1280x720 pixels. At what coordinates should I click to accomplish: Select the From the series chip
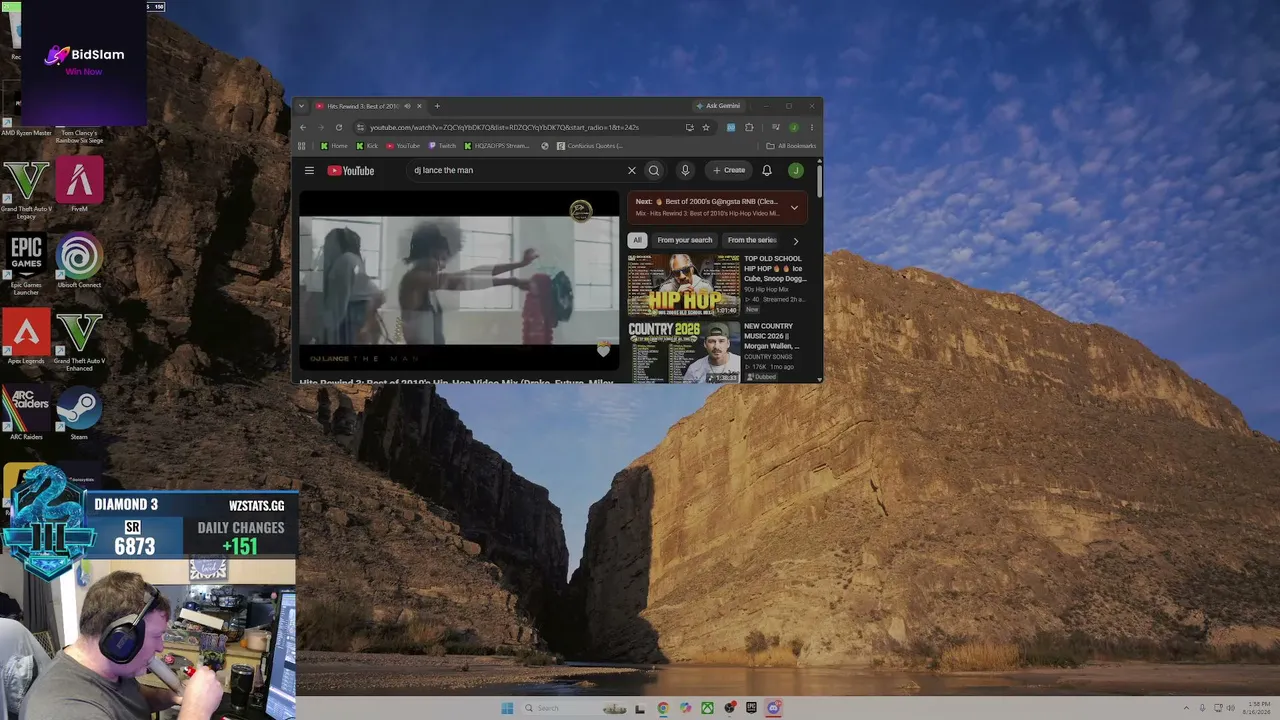point(752,240)
